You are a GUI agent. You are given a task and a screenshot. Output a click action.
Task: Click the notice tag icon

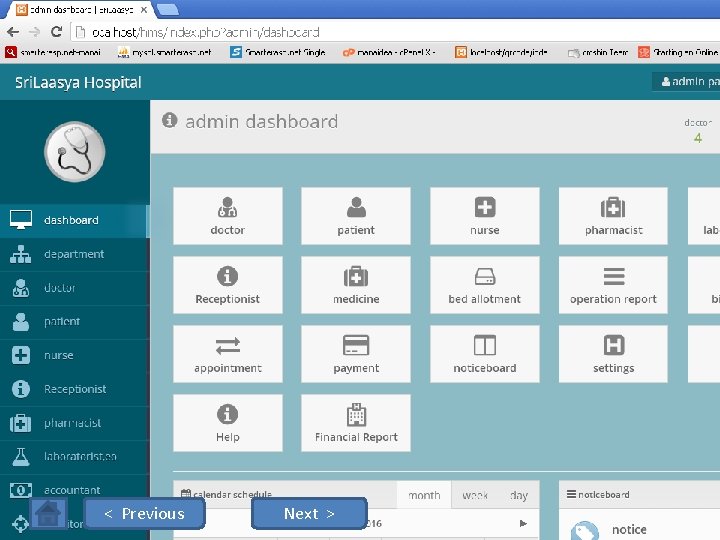[585, 531]
